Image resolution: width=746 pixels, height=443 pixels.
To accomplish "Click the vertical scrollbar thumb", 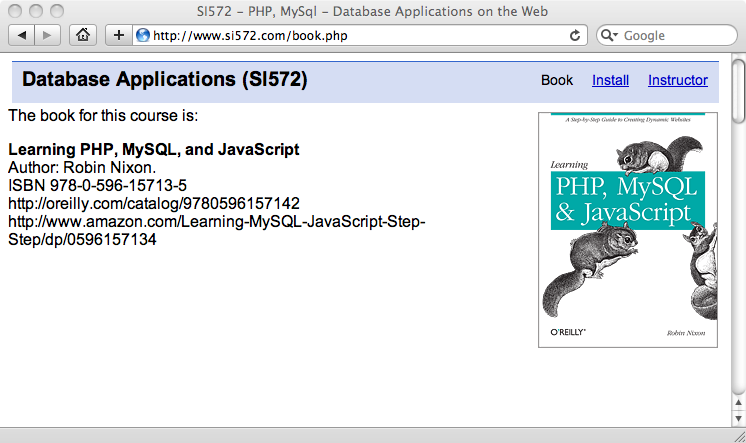I will pyautogui.click(x=738, y=90).
